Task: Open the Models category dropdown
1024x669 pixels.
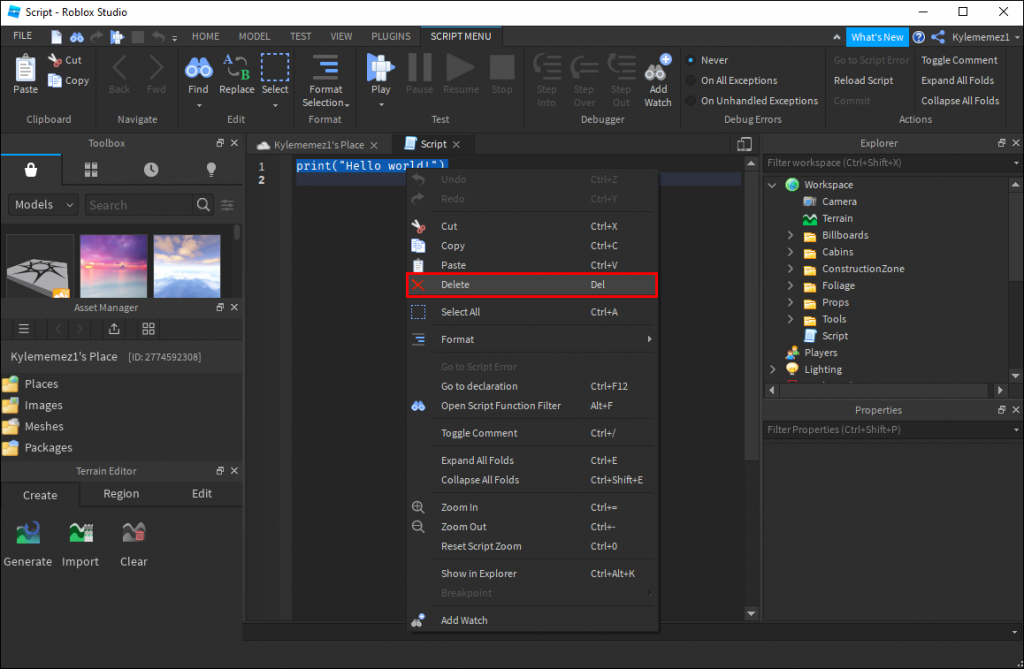Action: point(44,205)
